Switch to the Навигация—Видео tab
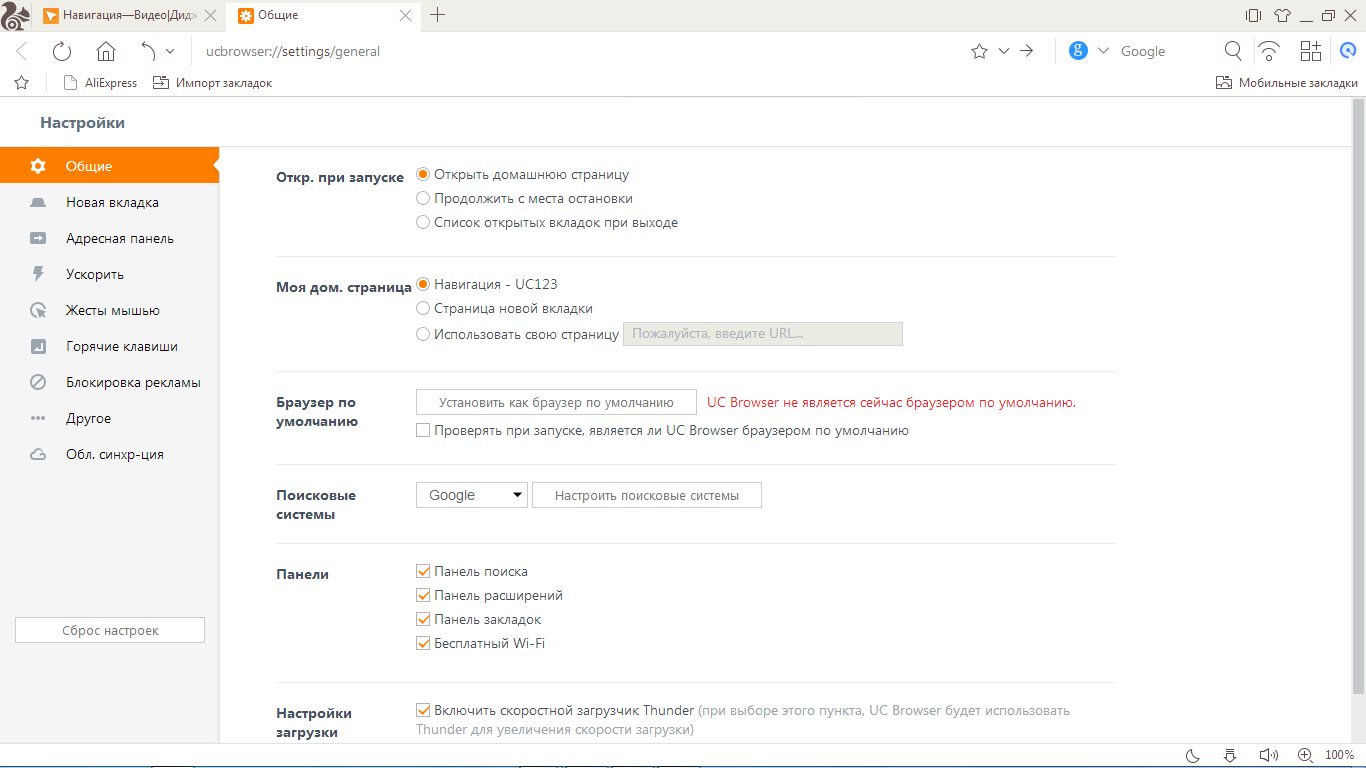1366x768 pixels. tap(130, 15)
